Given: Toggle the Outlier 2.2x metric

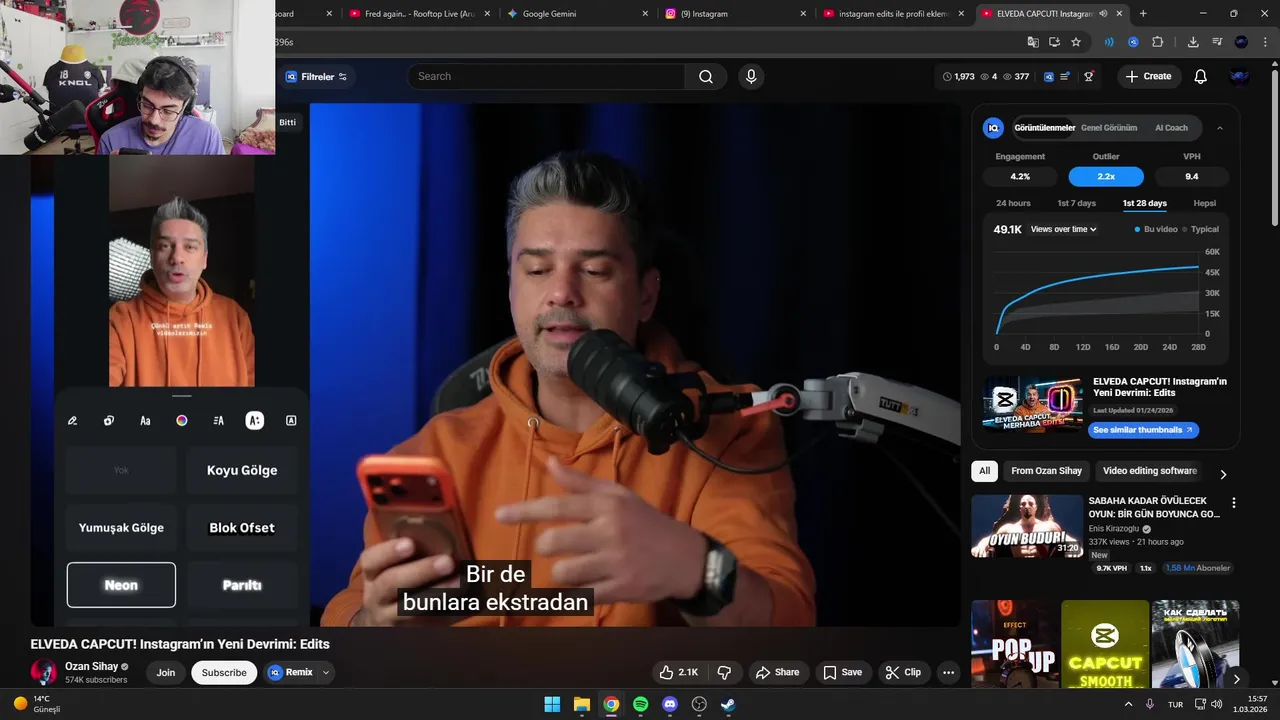Looking at the screenshot, I should tap(1106, 176).
